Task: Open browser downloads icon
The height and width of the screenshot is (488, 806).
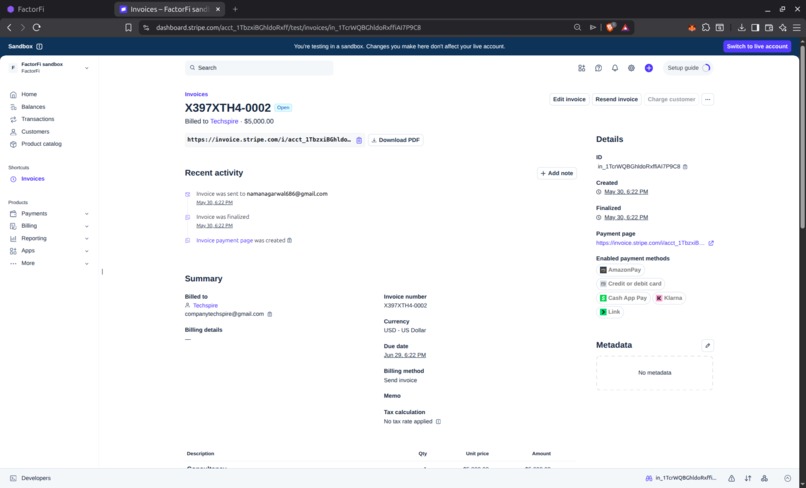Action: tap(741, 27)
